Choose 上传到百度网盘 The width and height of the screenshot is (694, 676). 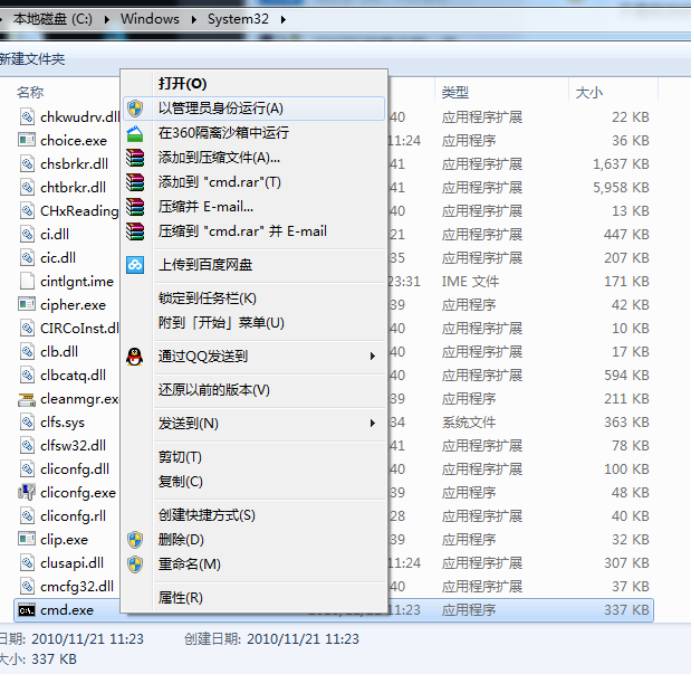click(254, 265)
